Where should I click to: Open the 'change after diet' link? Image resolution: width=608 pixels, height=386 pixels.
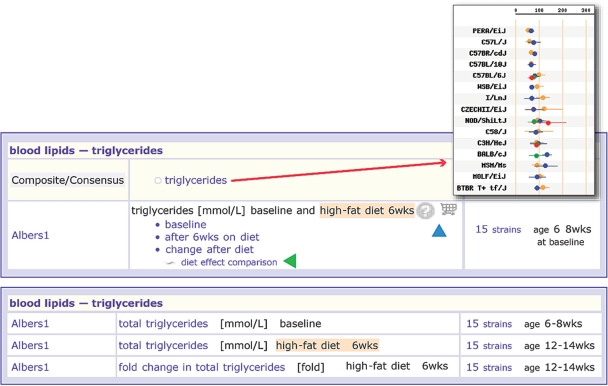click(x=209, y=249)
